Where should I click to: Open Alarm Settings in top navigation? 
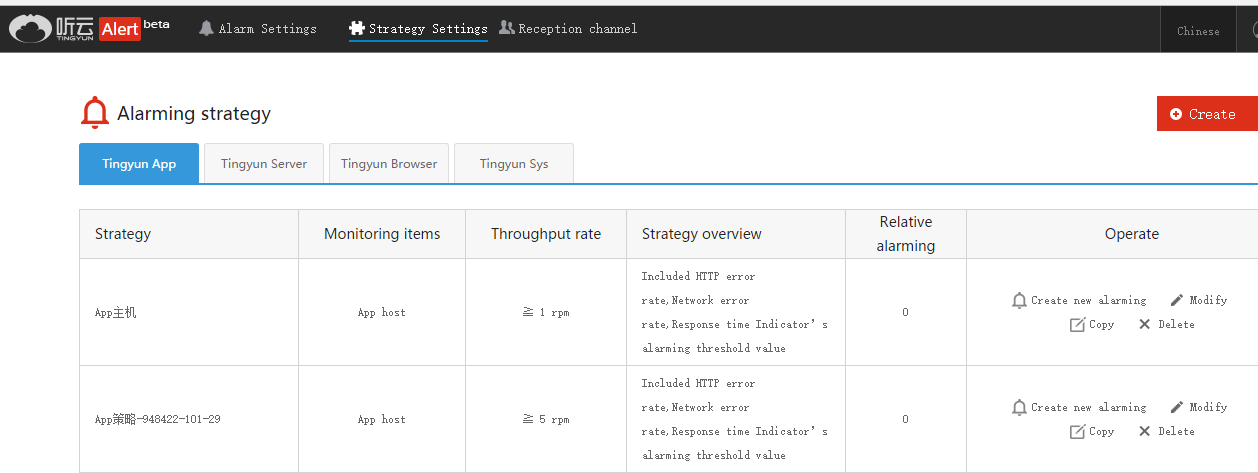click(x=258, y=29)
